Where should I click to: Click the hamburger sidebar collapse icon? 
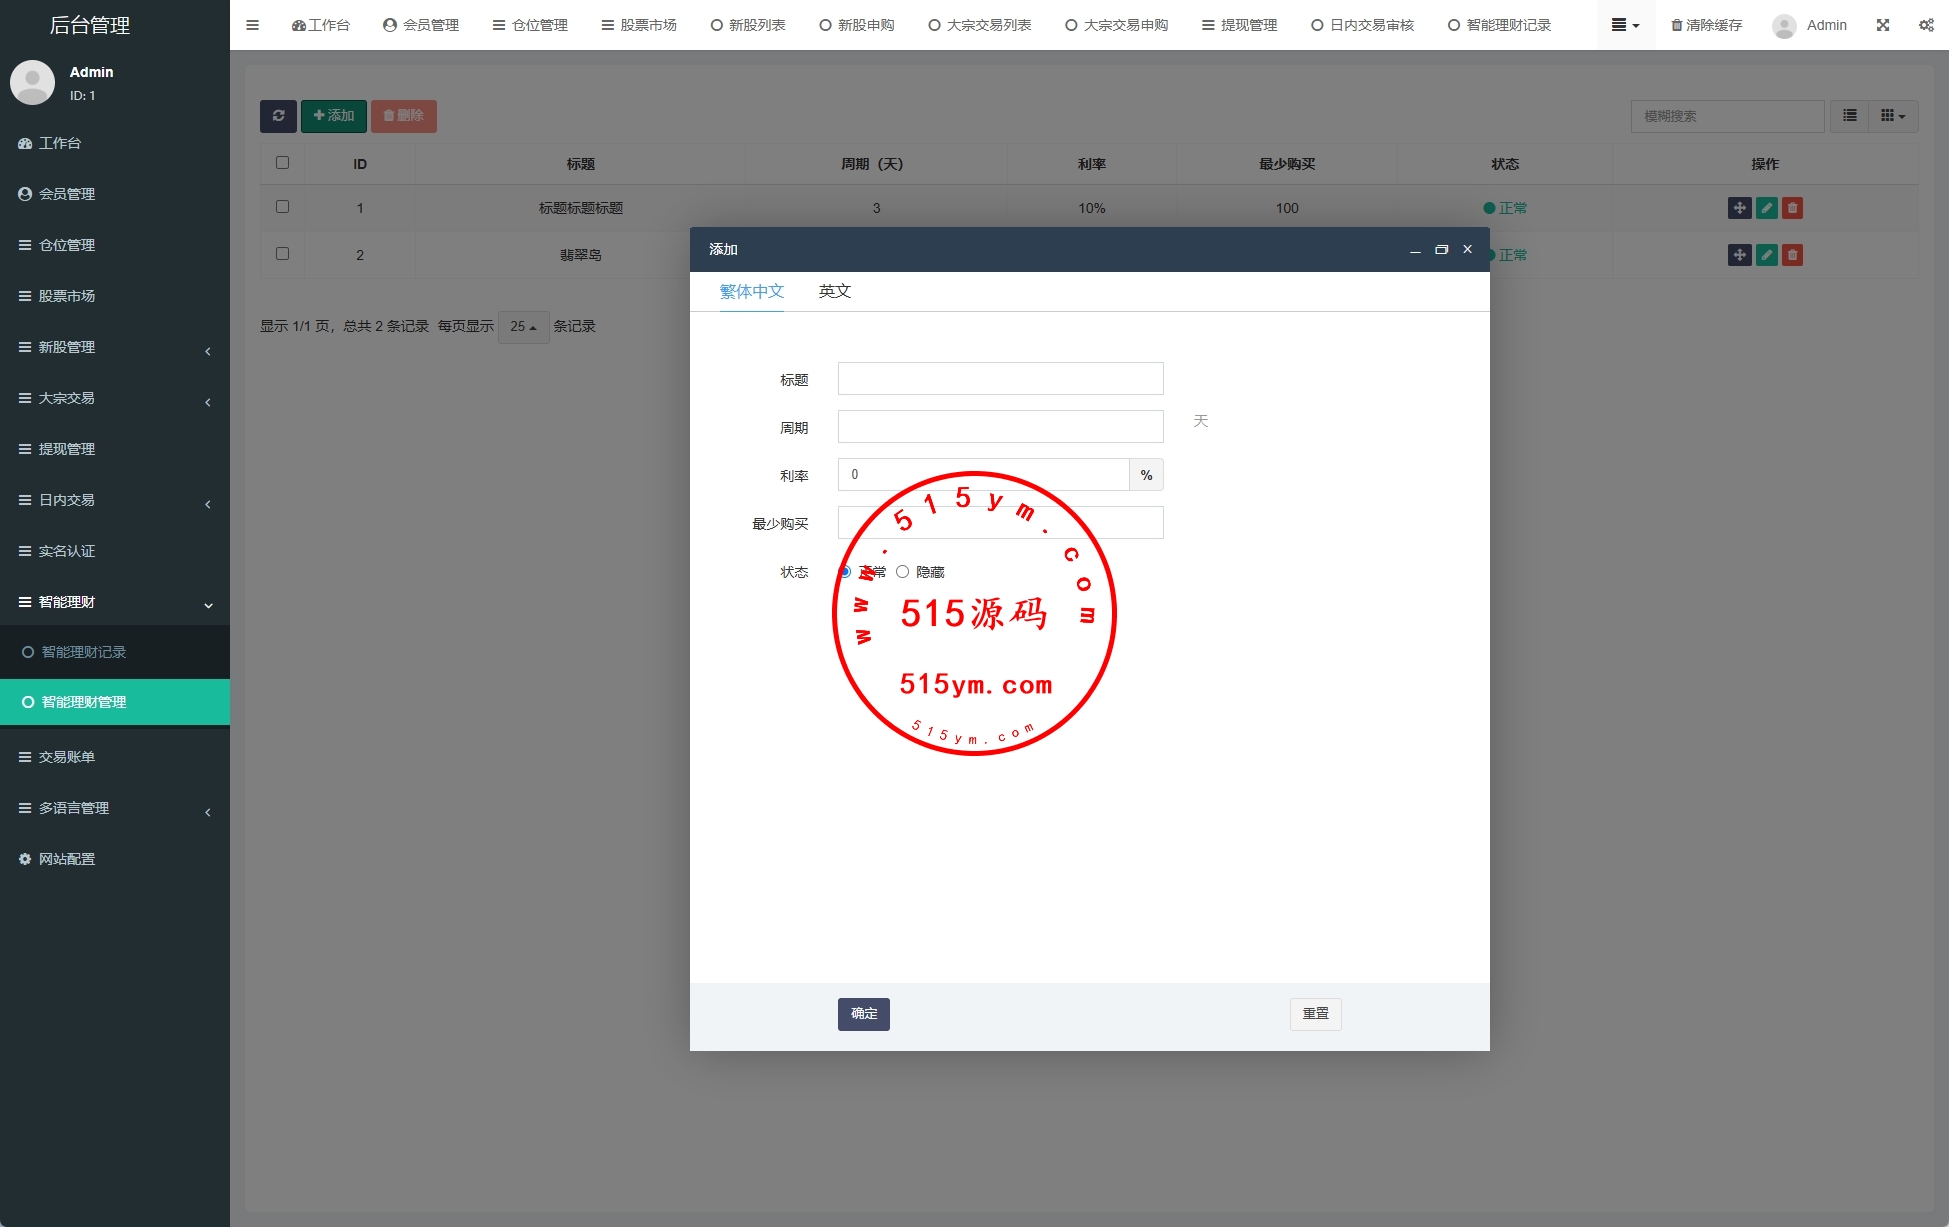(252, 25)
